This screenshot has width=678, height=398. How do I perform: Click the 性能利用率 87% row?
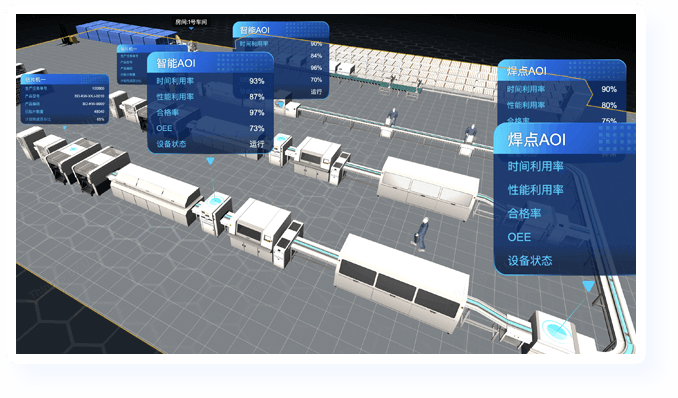(x=210, y=97)
